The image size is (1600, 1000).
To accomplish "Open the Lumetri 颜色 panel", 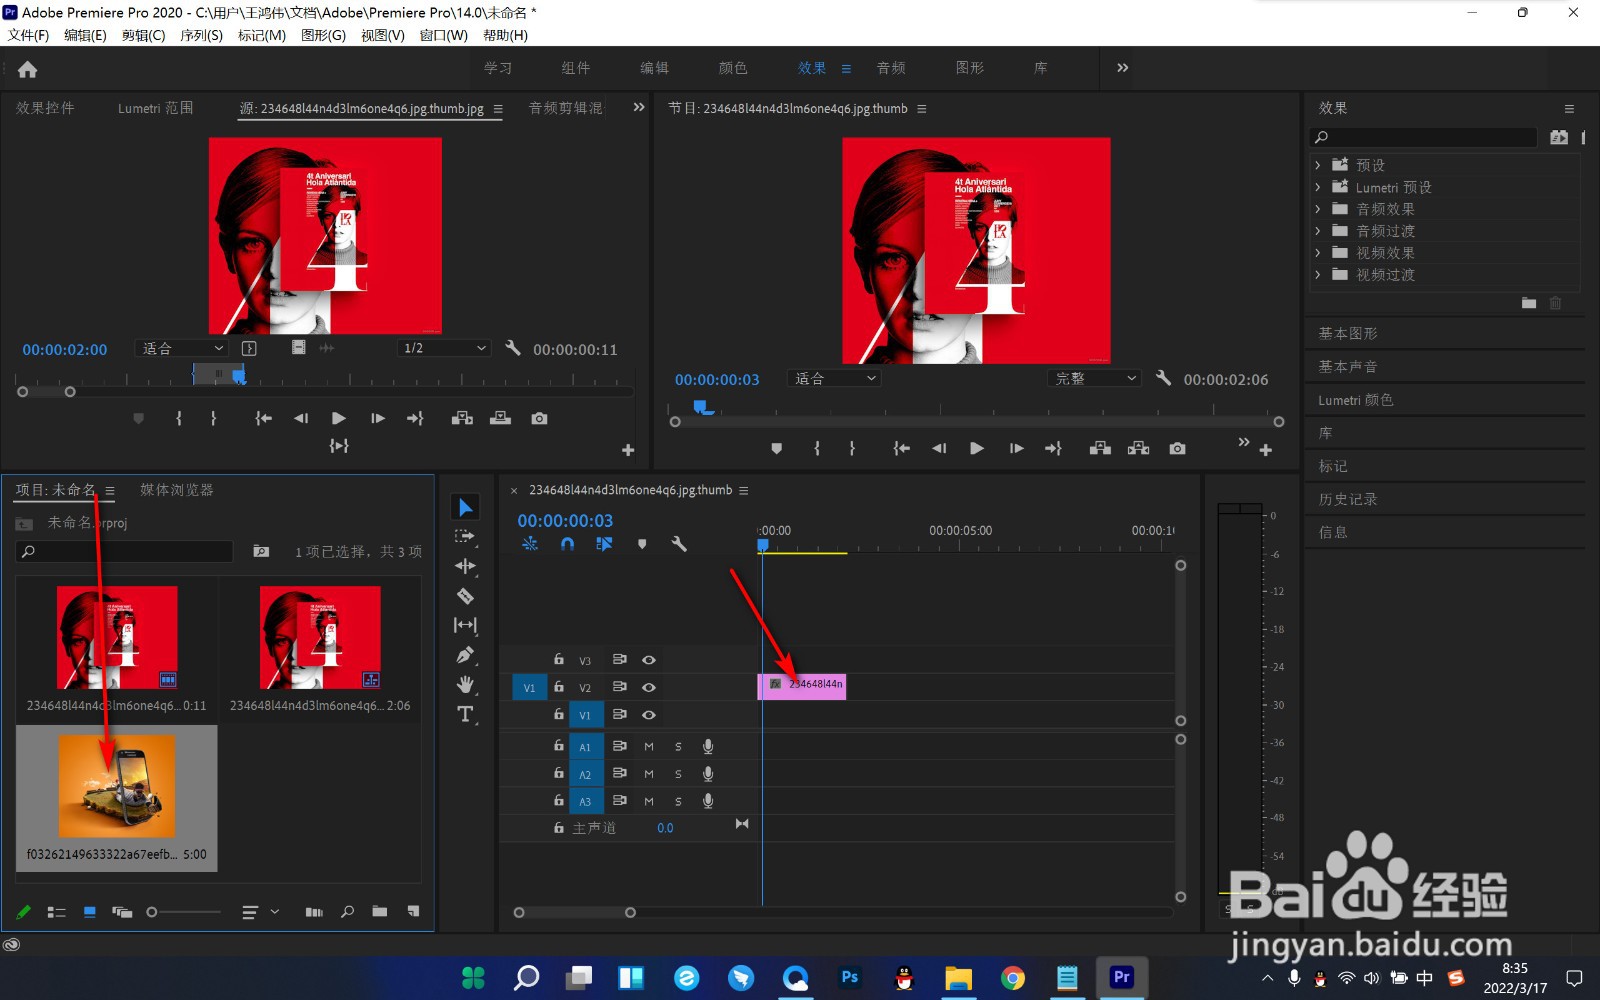I will coord(1355,400).
